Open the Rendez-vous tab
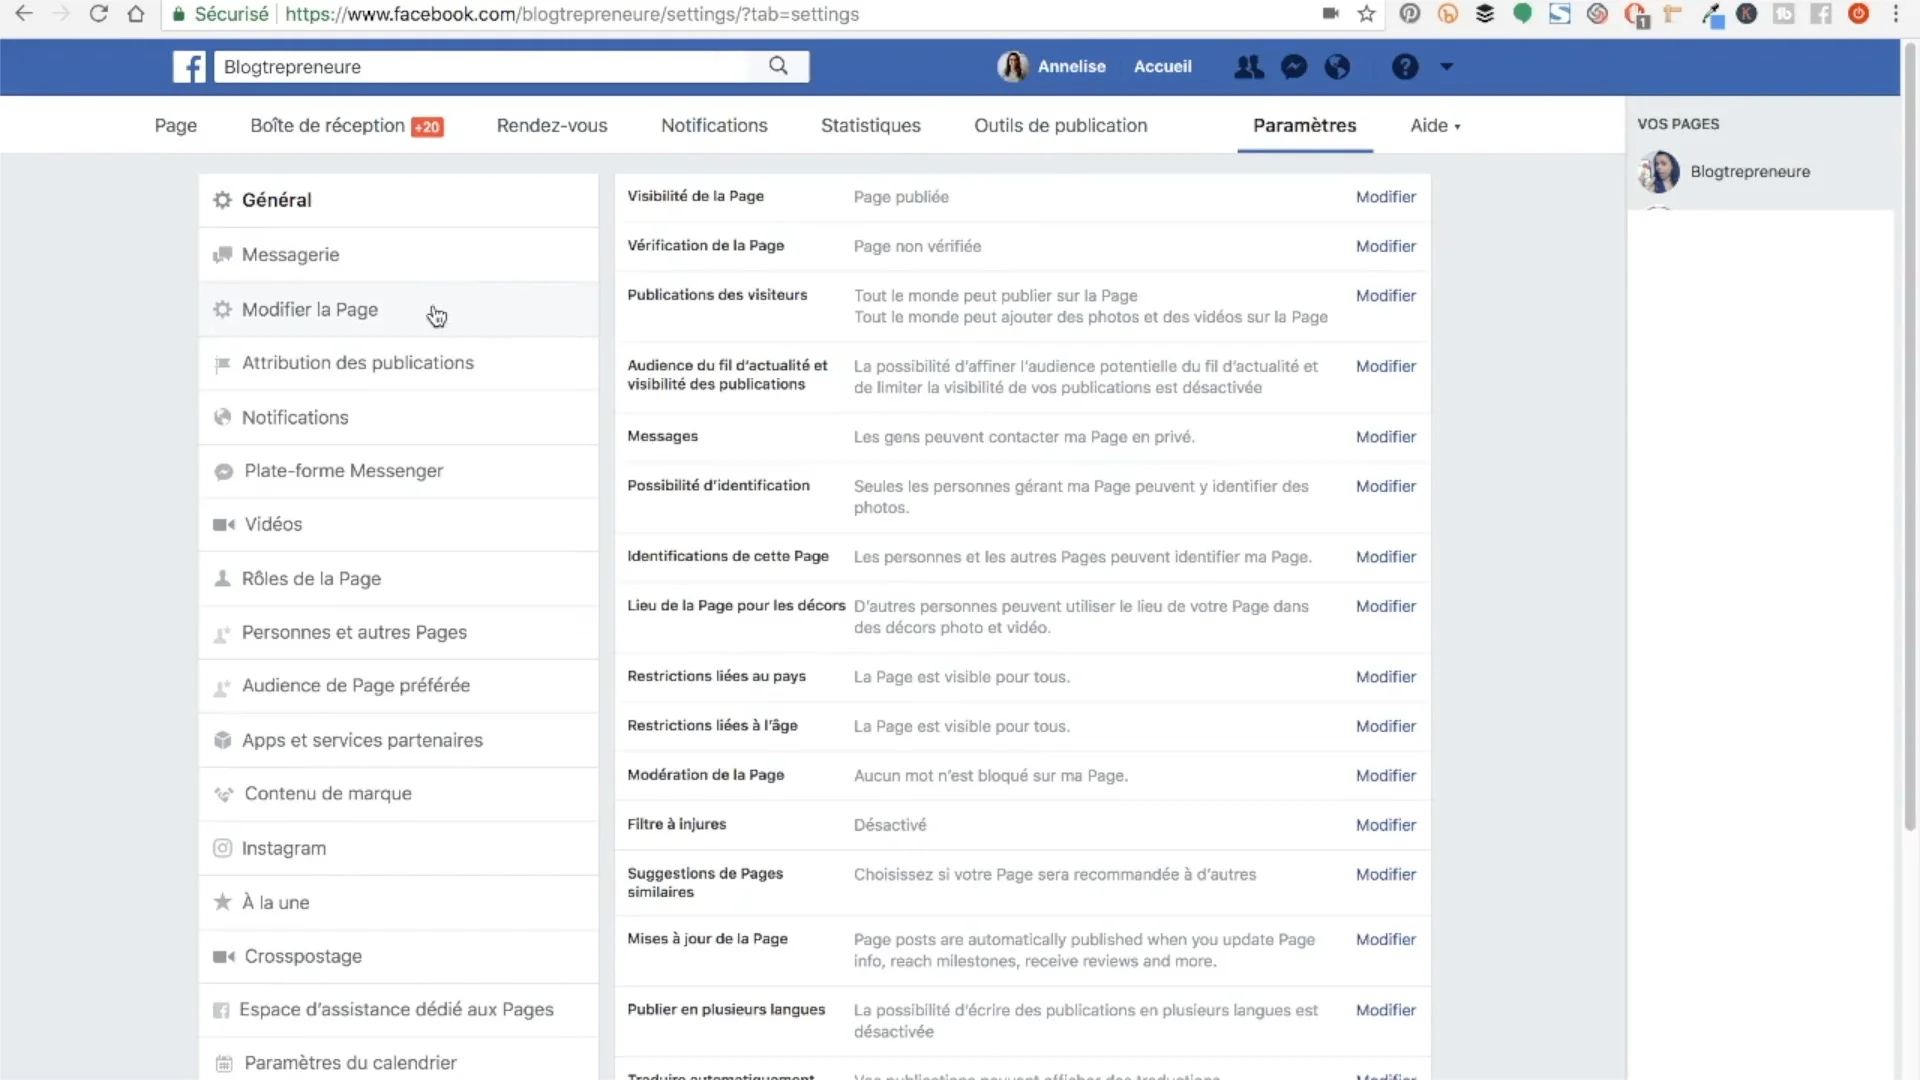 click(x=552, y=125)
